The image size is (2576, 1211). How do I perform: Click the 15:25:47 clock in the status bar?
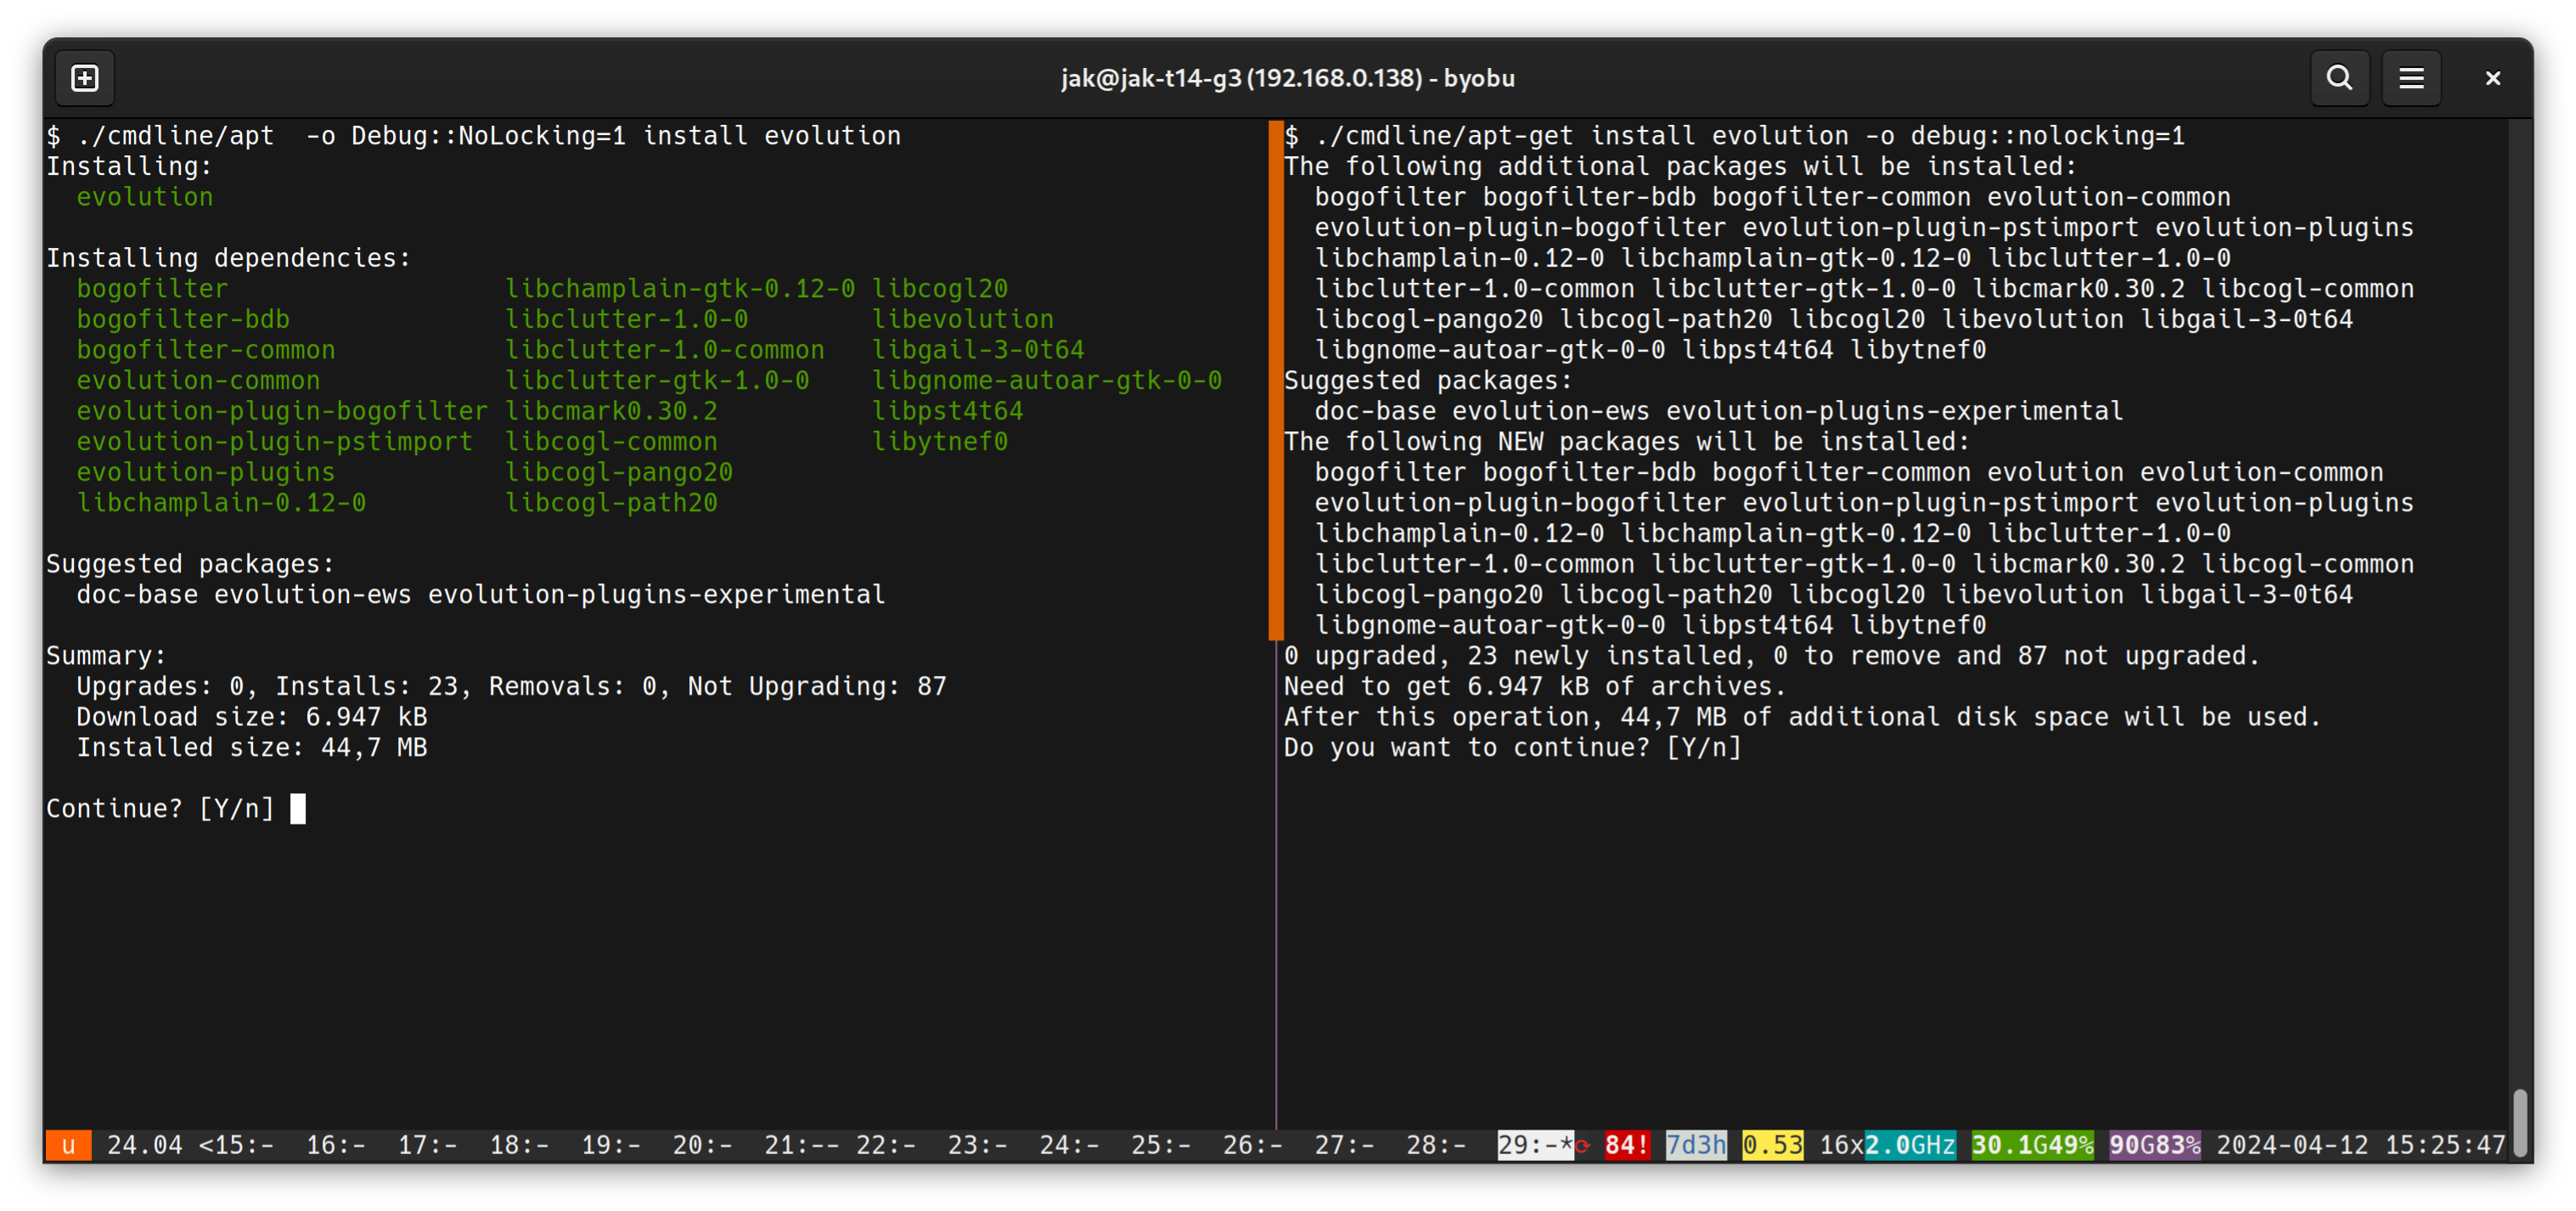tap(2445, 1145)
